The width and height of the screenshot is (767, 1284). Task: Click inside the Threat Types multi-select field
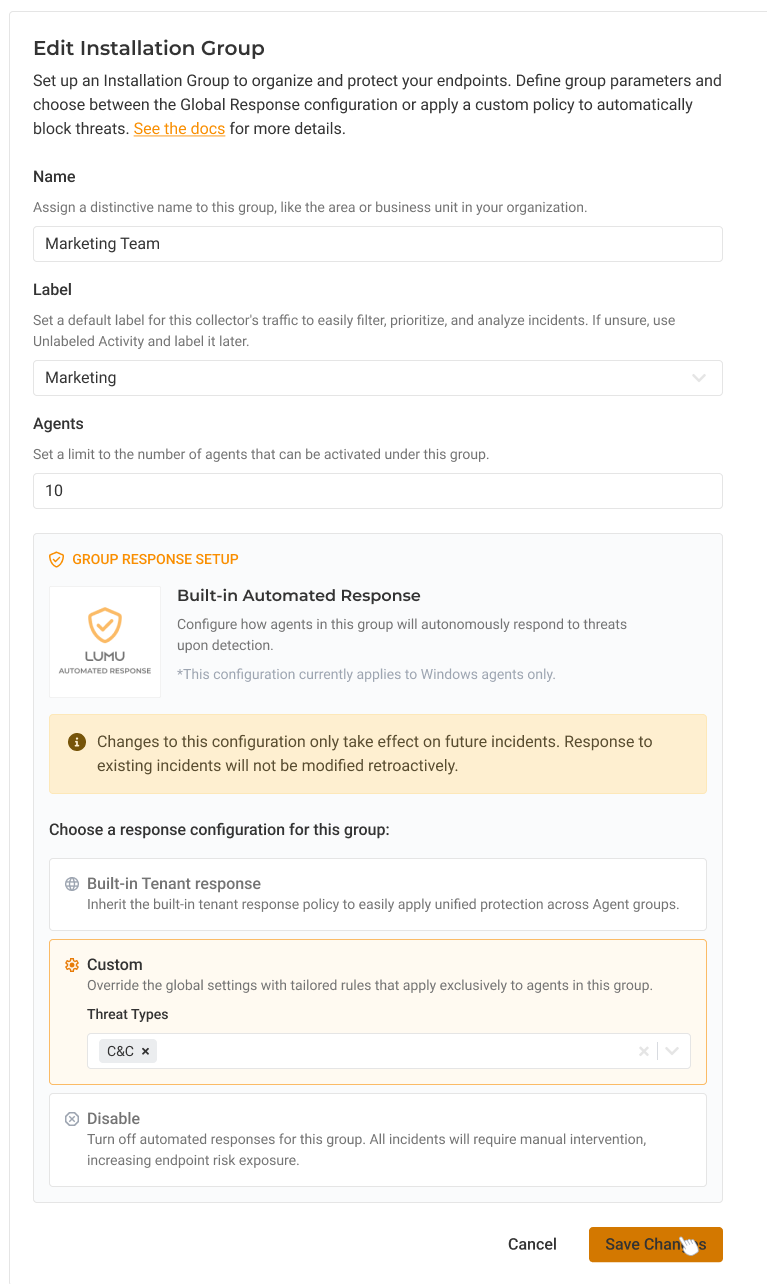click(x=390, y=1051)
